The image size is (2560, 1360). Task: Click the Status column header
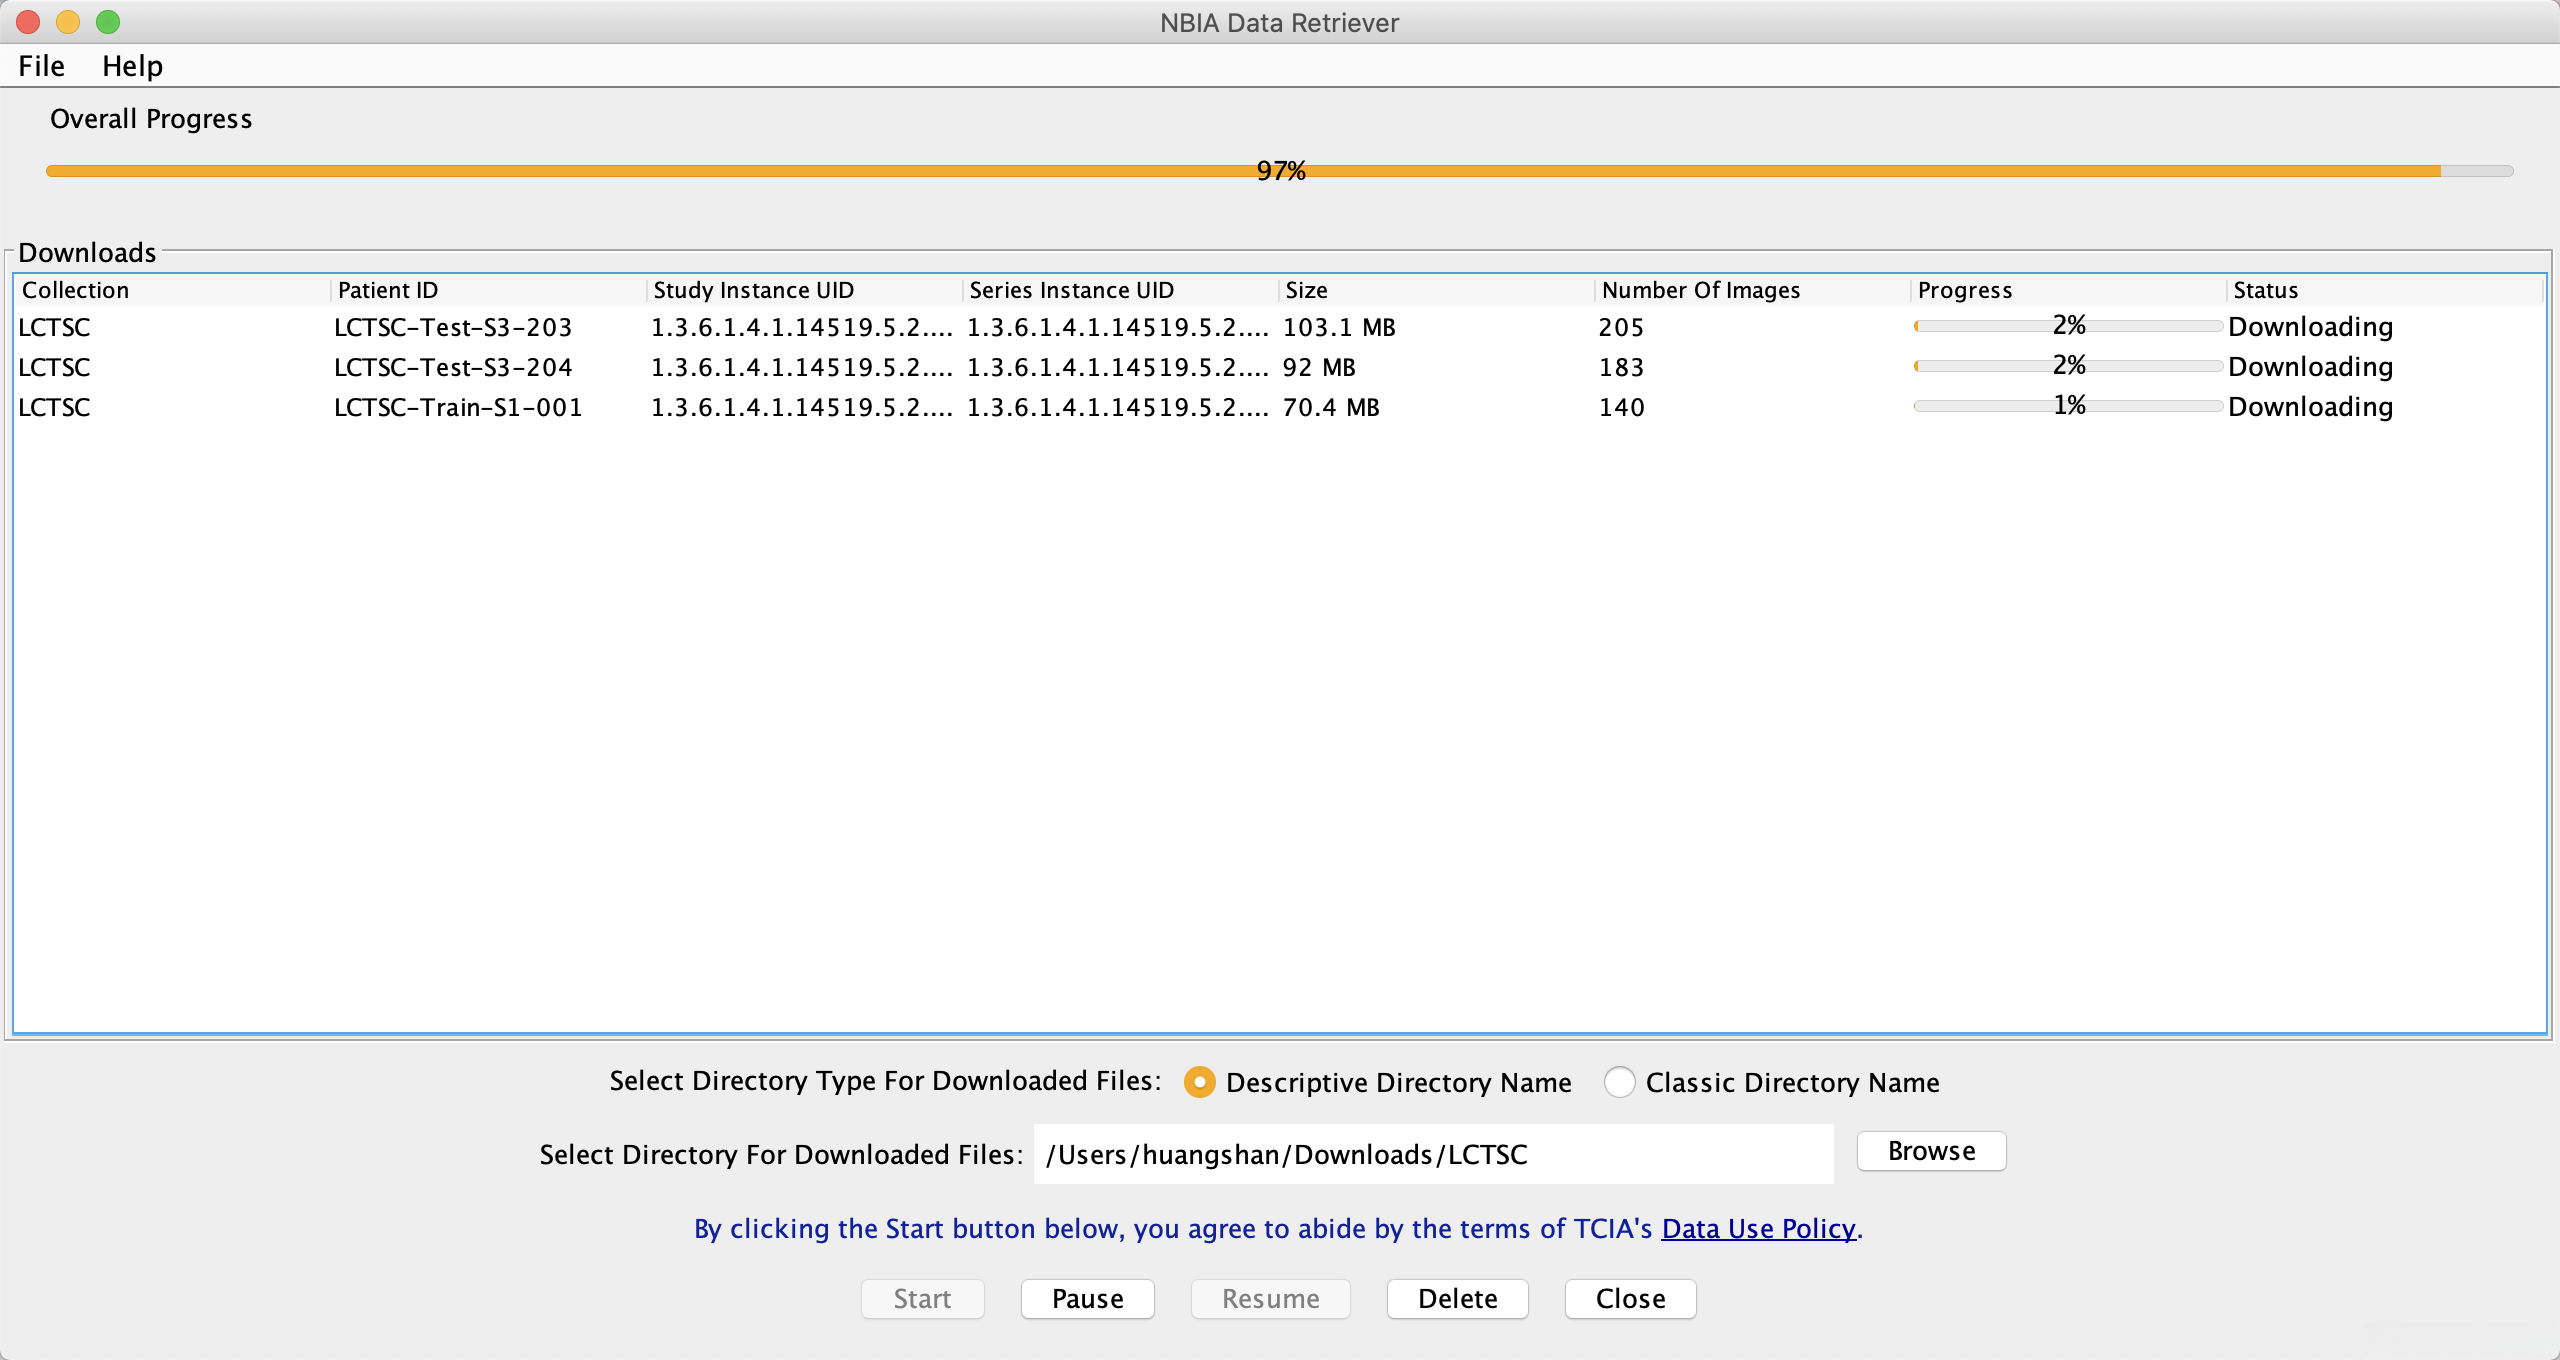pyautogui.click(x=2265, y=290)
